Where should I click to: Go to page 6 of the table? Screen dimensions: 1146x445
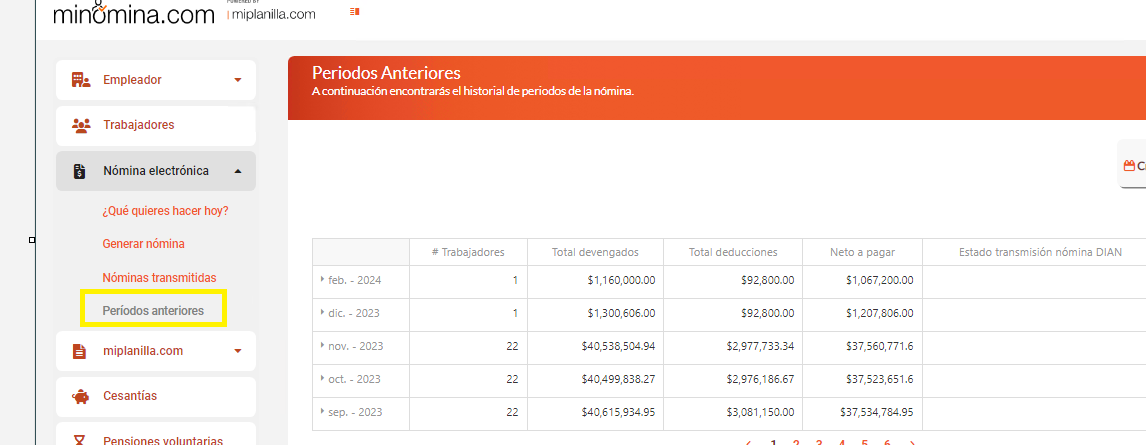[887, 442]
